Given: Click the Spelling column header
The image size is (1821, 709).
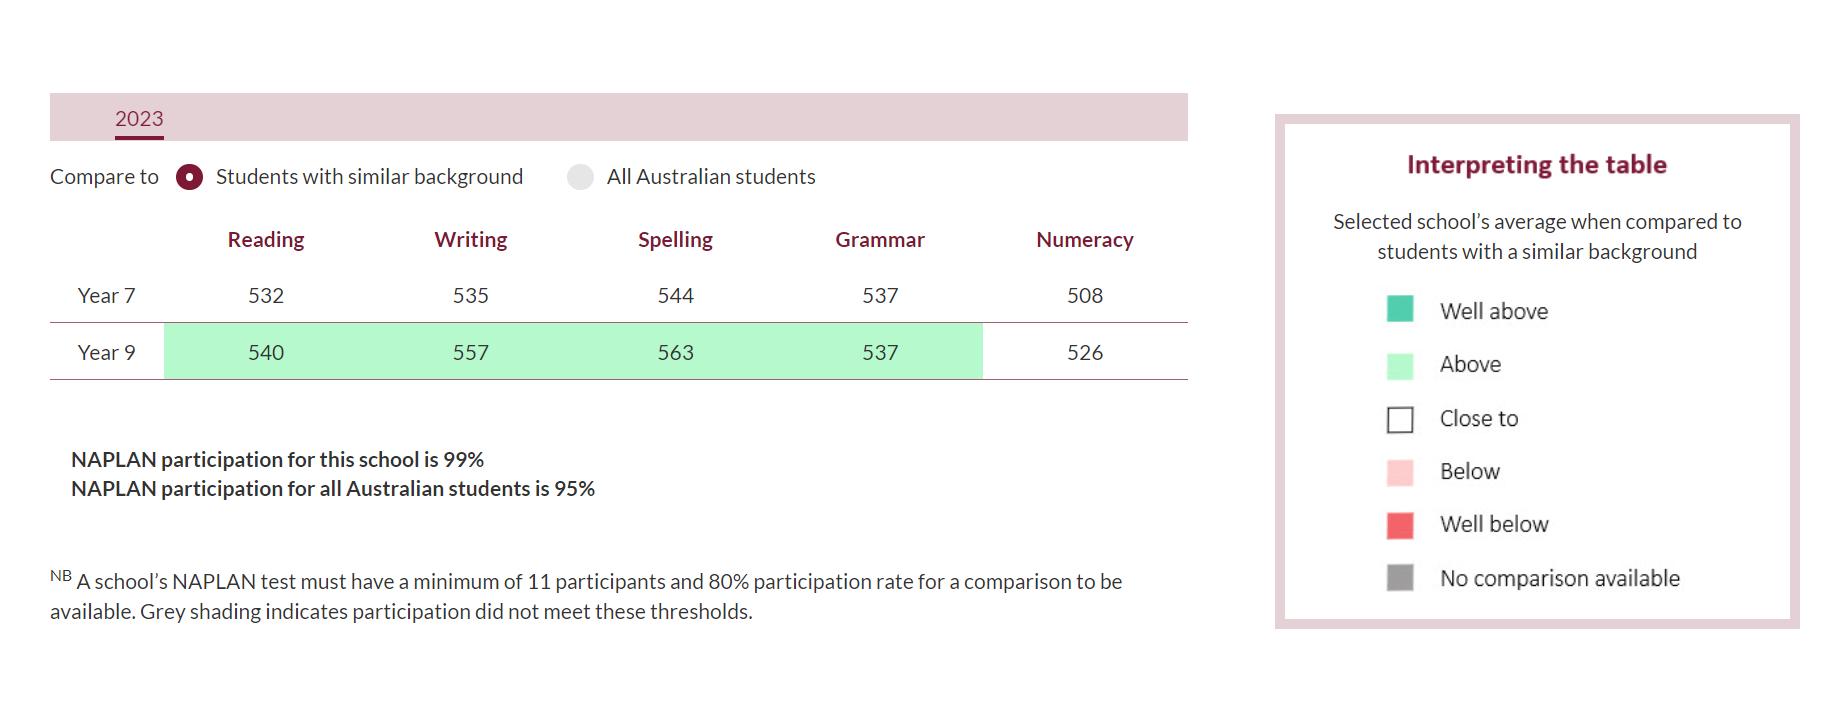Looking at the screenshot, I should [675, 240].
